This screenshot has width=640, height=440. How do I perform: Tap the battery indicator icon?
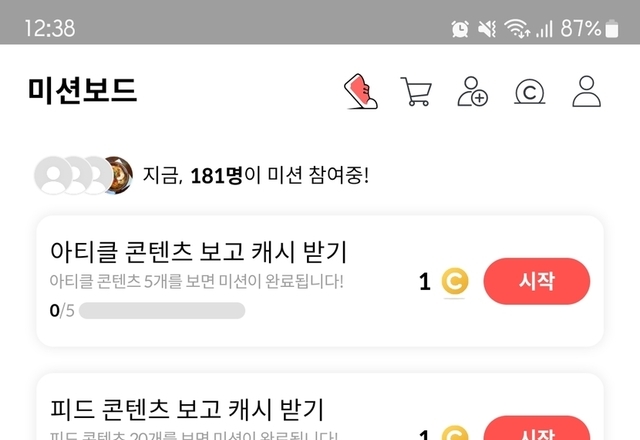[x=612, y=29]
